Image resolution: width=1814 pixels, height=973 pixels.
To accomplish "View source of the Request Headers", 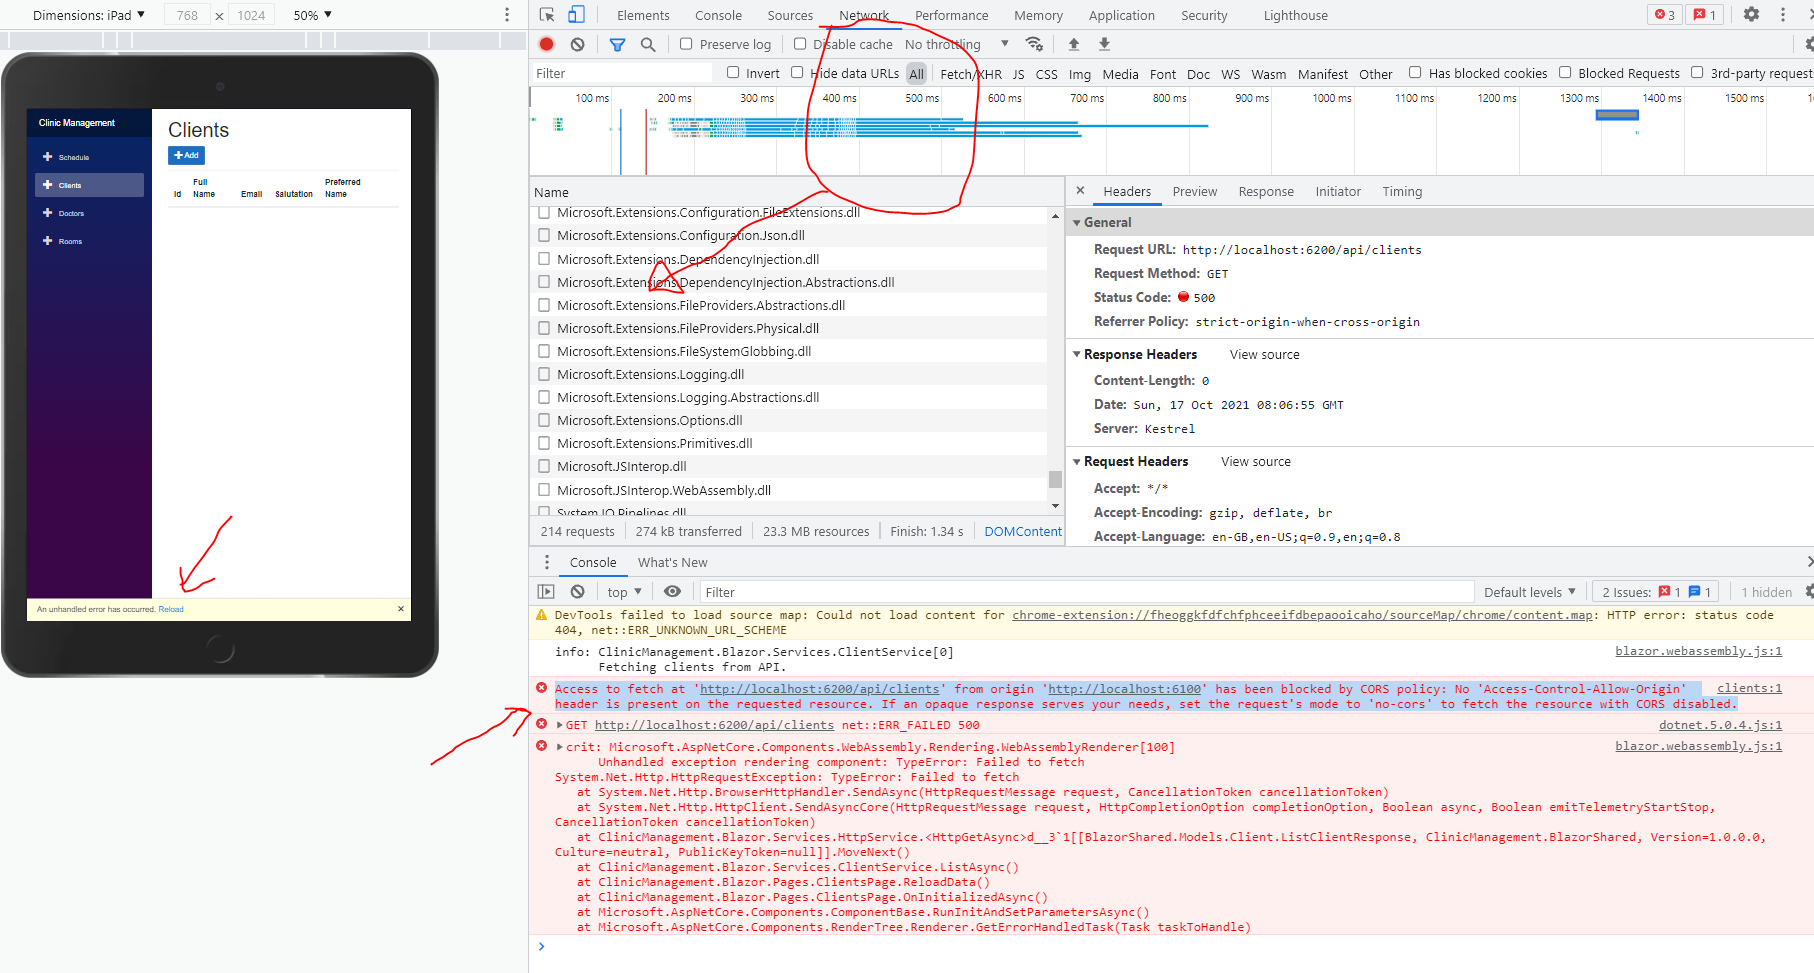I will click(1255, 461).
